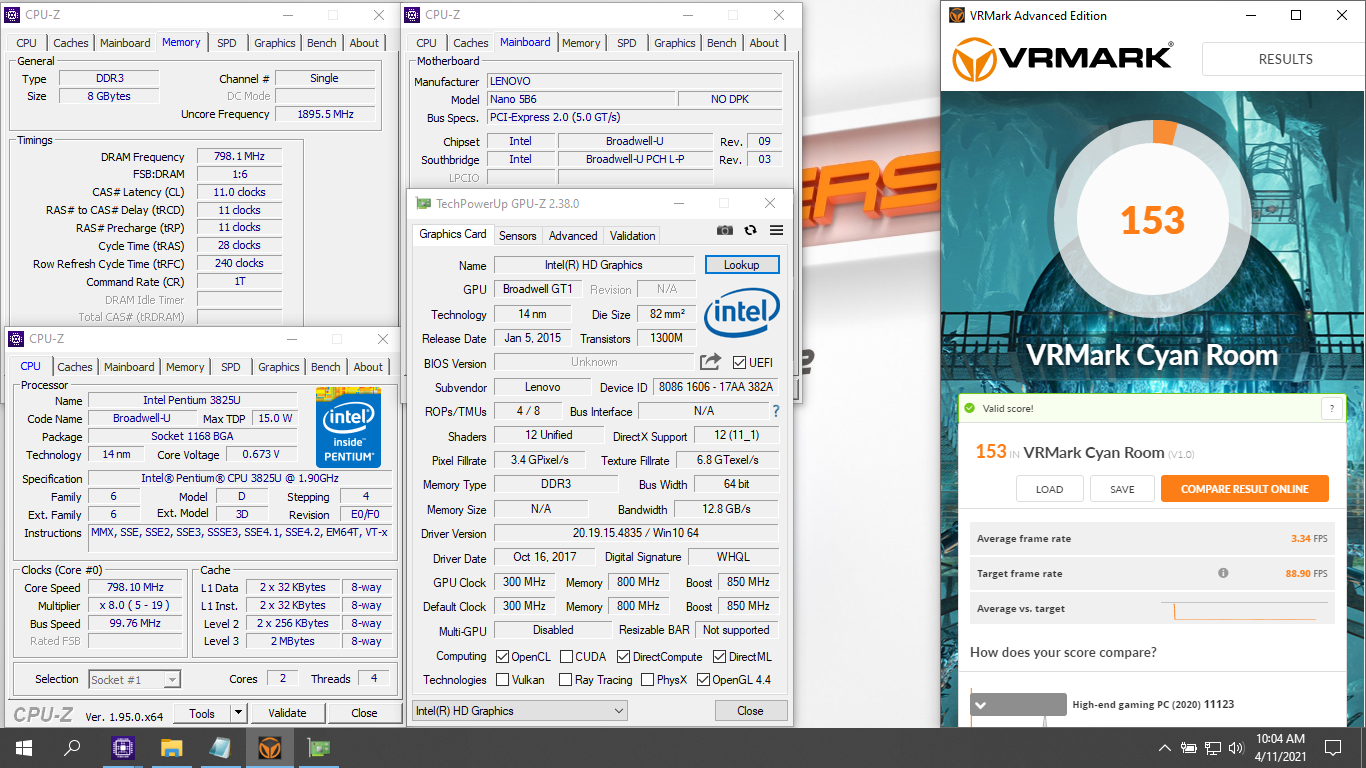Open the VRMark RESULTS tab
Screen dimensions: 1366x768
click(x=1285, y=59)
